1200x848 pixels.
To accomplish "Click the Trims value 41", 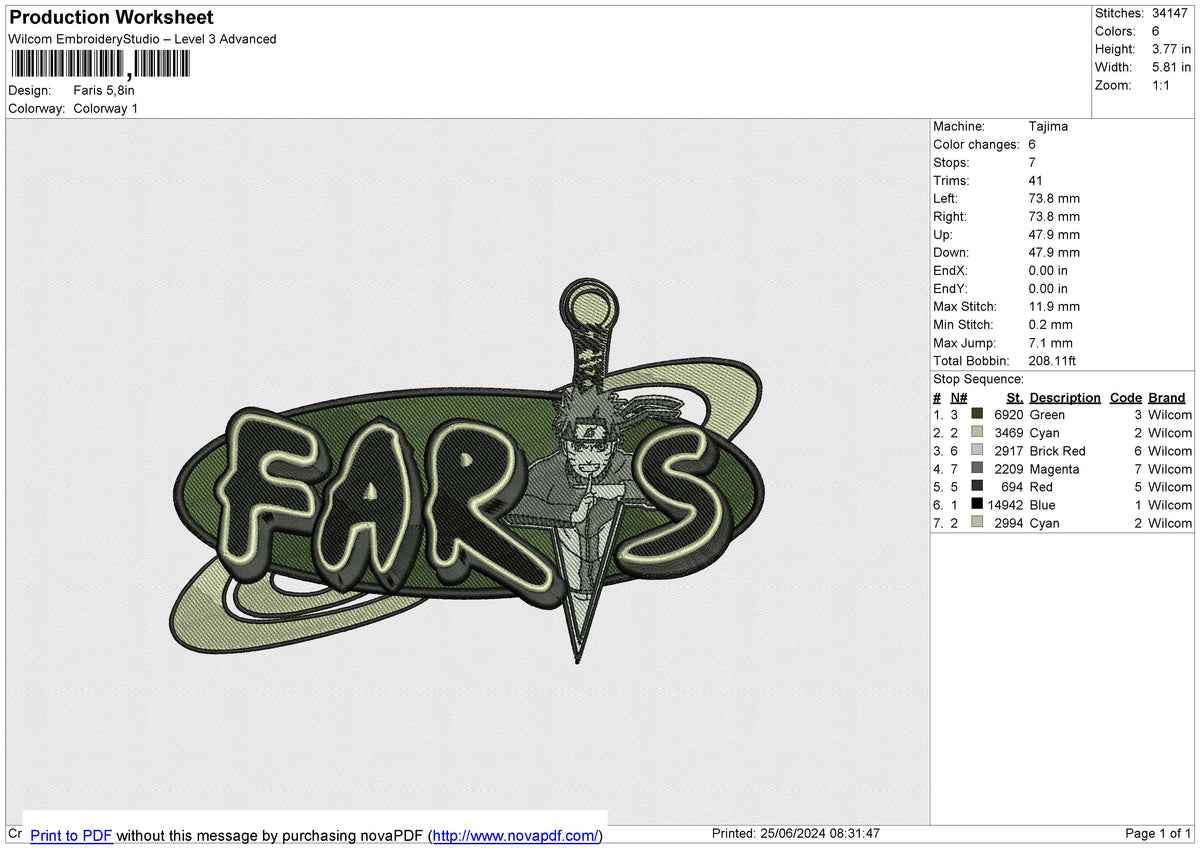I will 1036,180.
